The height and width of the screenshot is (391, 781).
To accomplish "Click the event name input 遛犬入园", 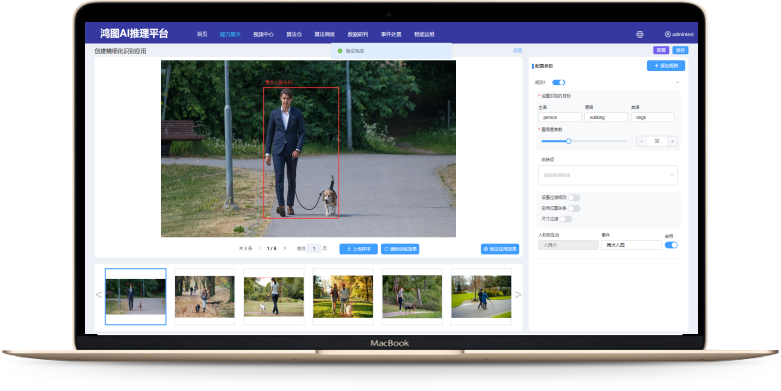I will tap(631, 245).
